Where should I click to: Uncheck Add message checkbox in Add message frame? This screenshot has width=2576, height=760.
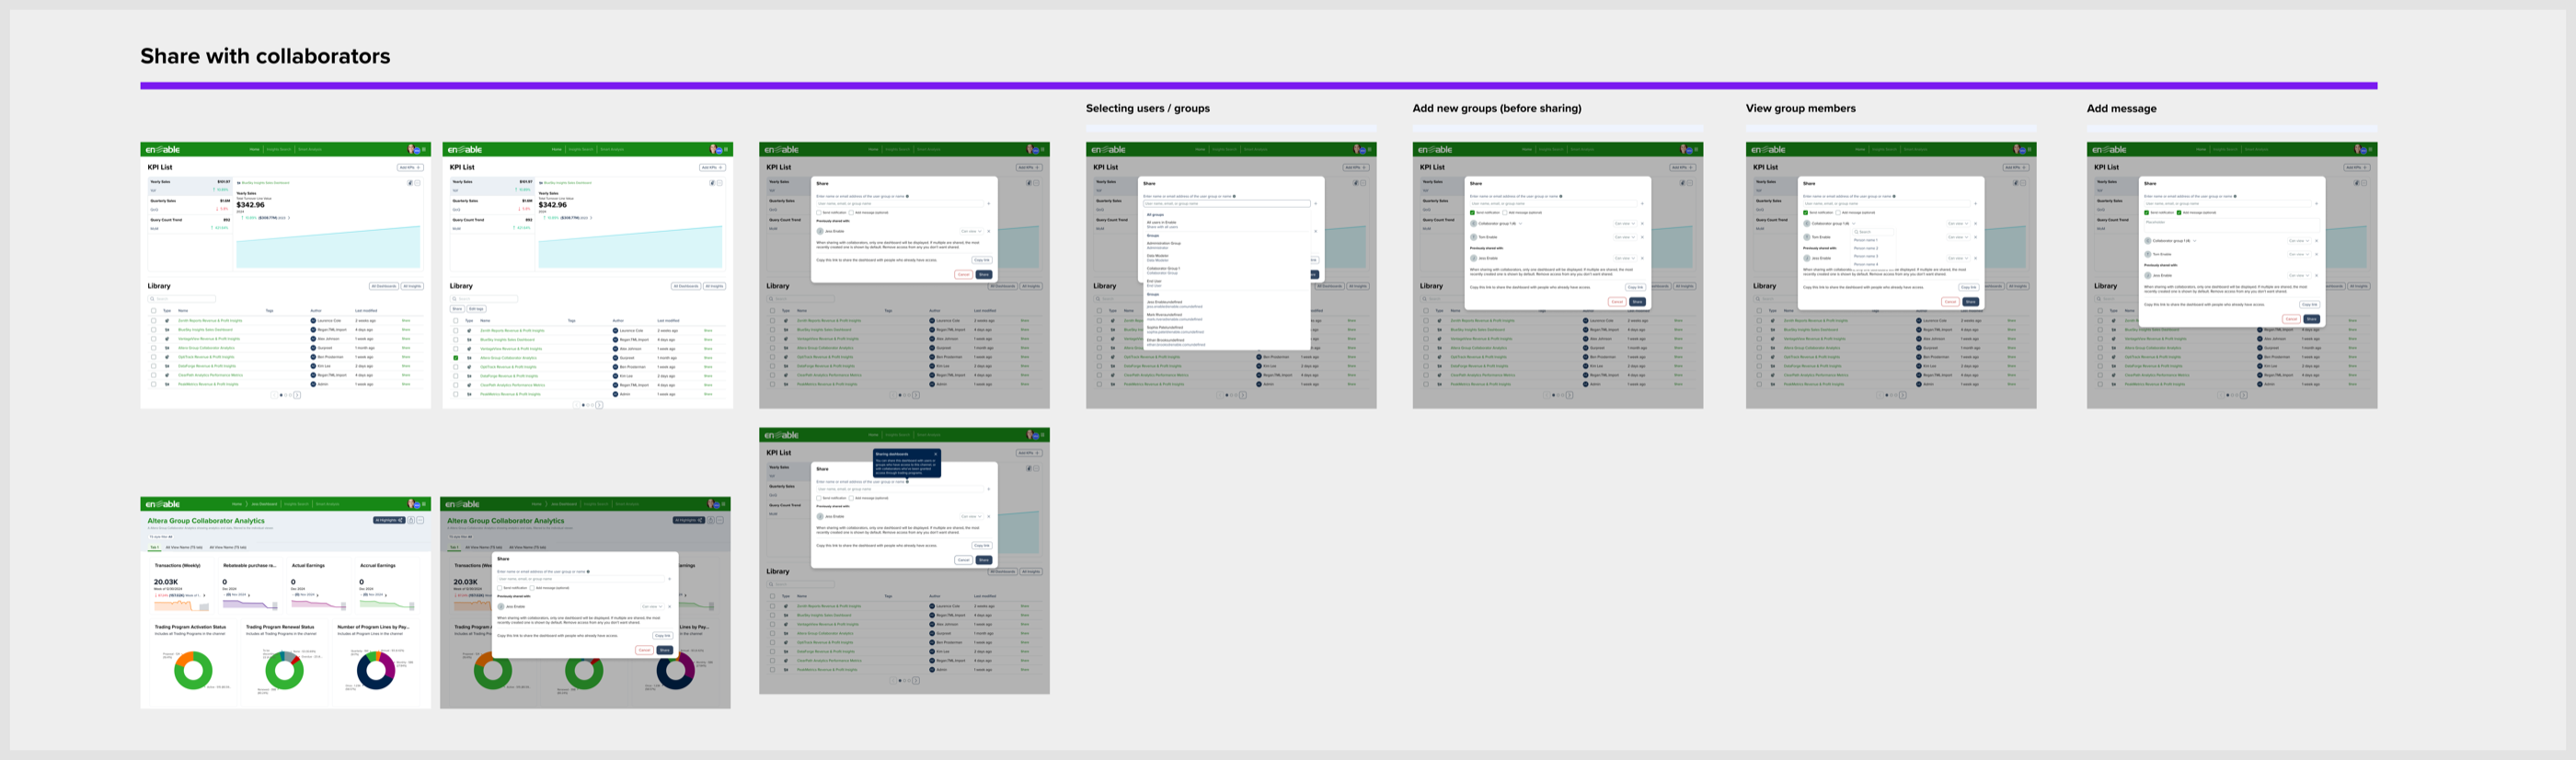2179,213
